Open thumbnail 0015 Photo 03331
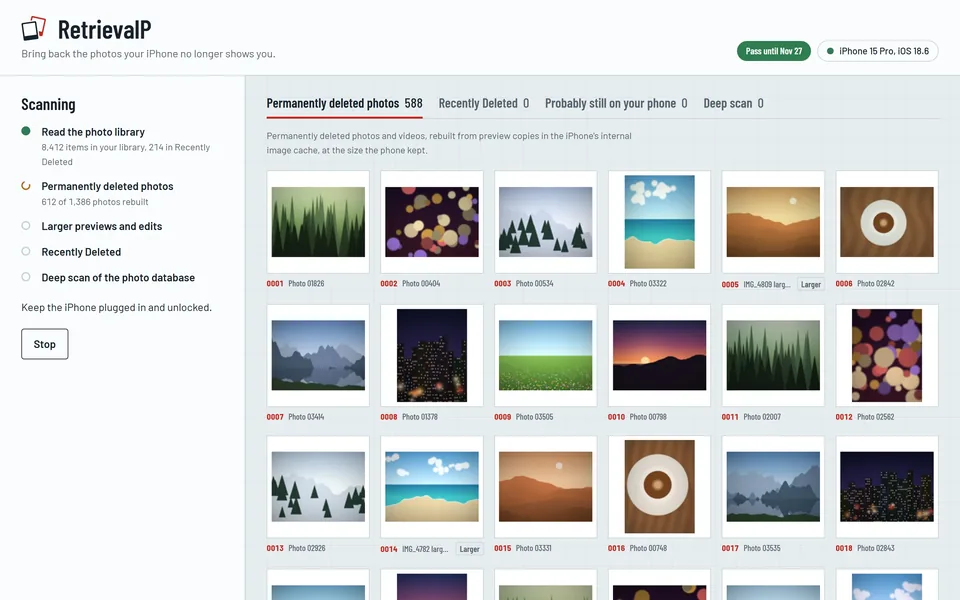 [546, 487]
